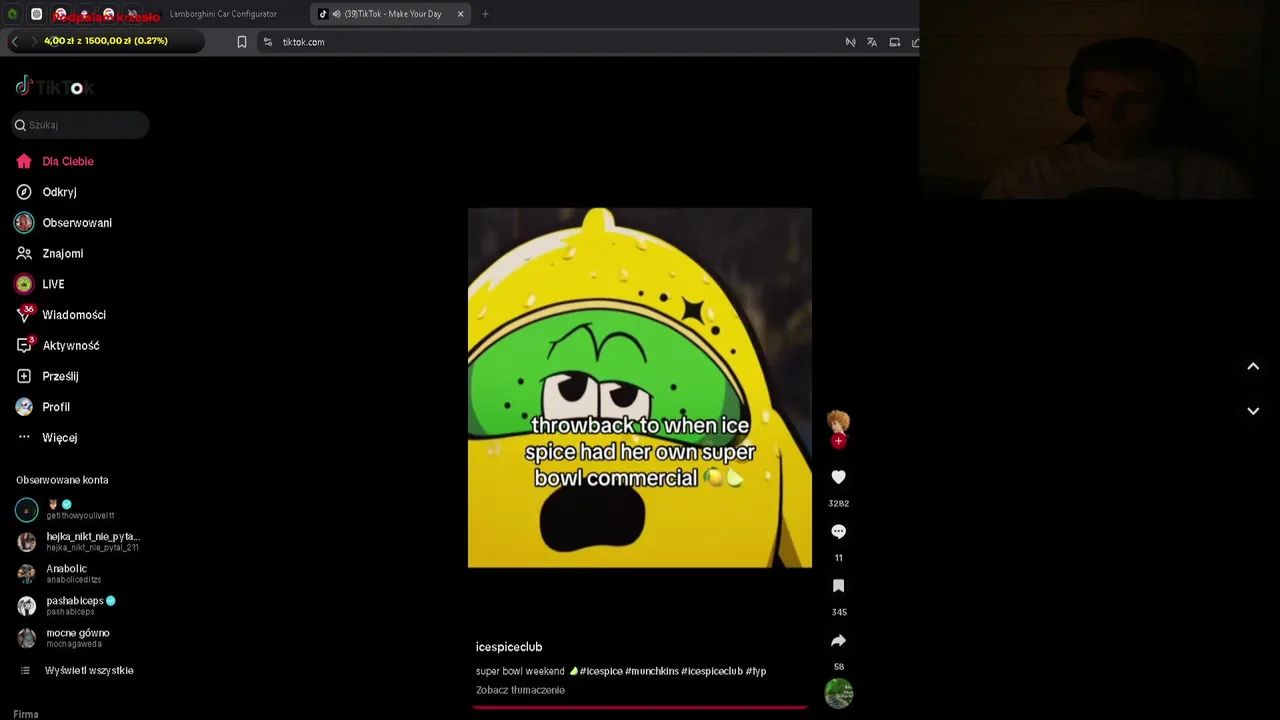Open hejka_nikt_nie_pyta followed account
The image size is (1280, 720).
pos(78,542)
